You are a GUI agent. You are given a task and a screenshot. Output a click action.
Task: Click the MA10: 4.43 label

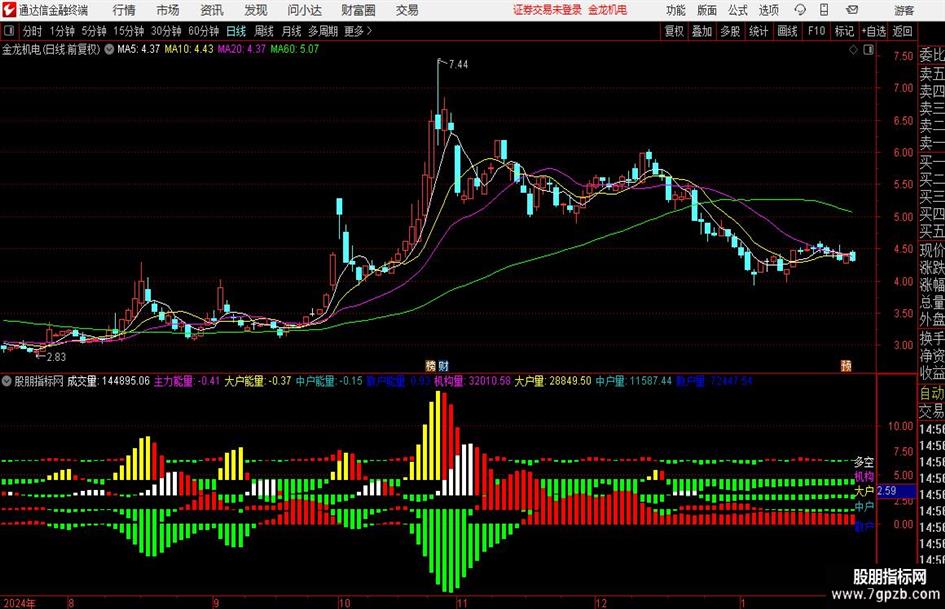189,49
